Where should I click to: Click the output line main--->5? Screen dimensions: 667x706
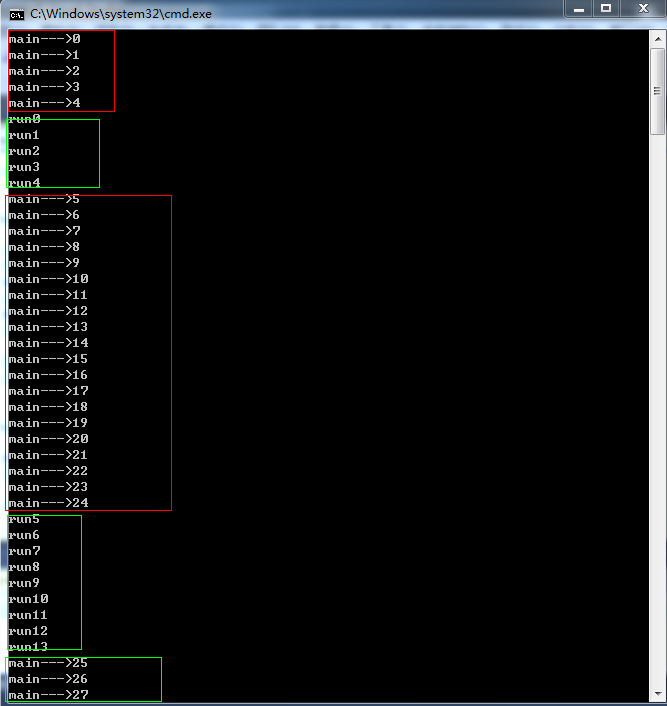[x=44, y=199]
